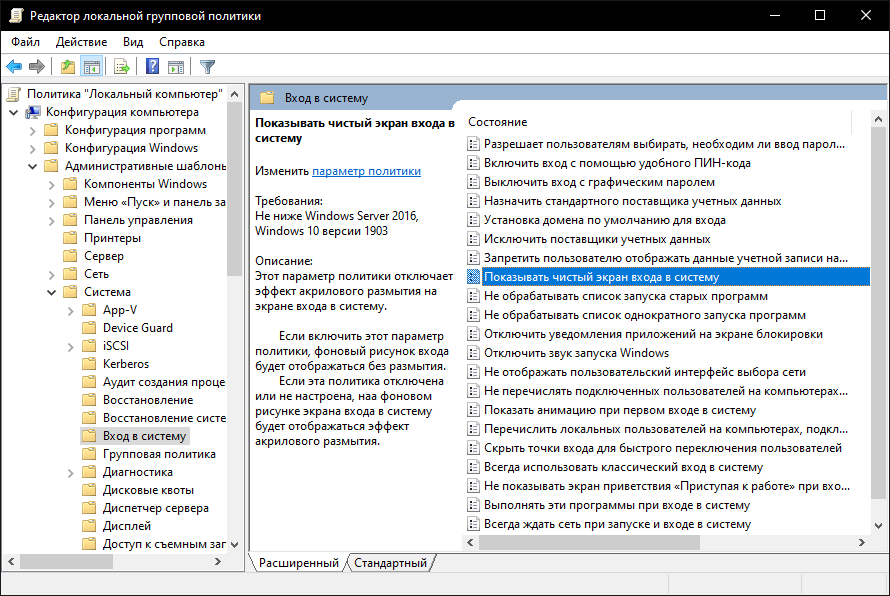This screenshot has width=890, height=596.
Task: Select policy "Не обрабатывать список запуска старых программ"
Action: coord(625,296)
